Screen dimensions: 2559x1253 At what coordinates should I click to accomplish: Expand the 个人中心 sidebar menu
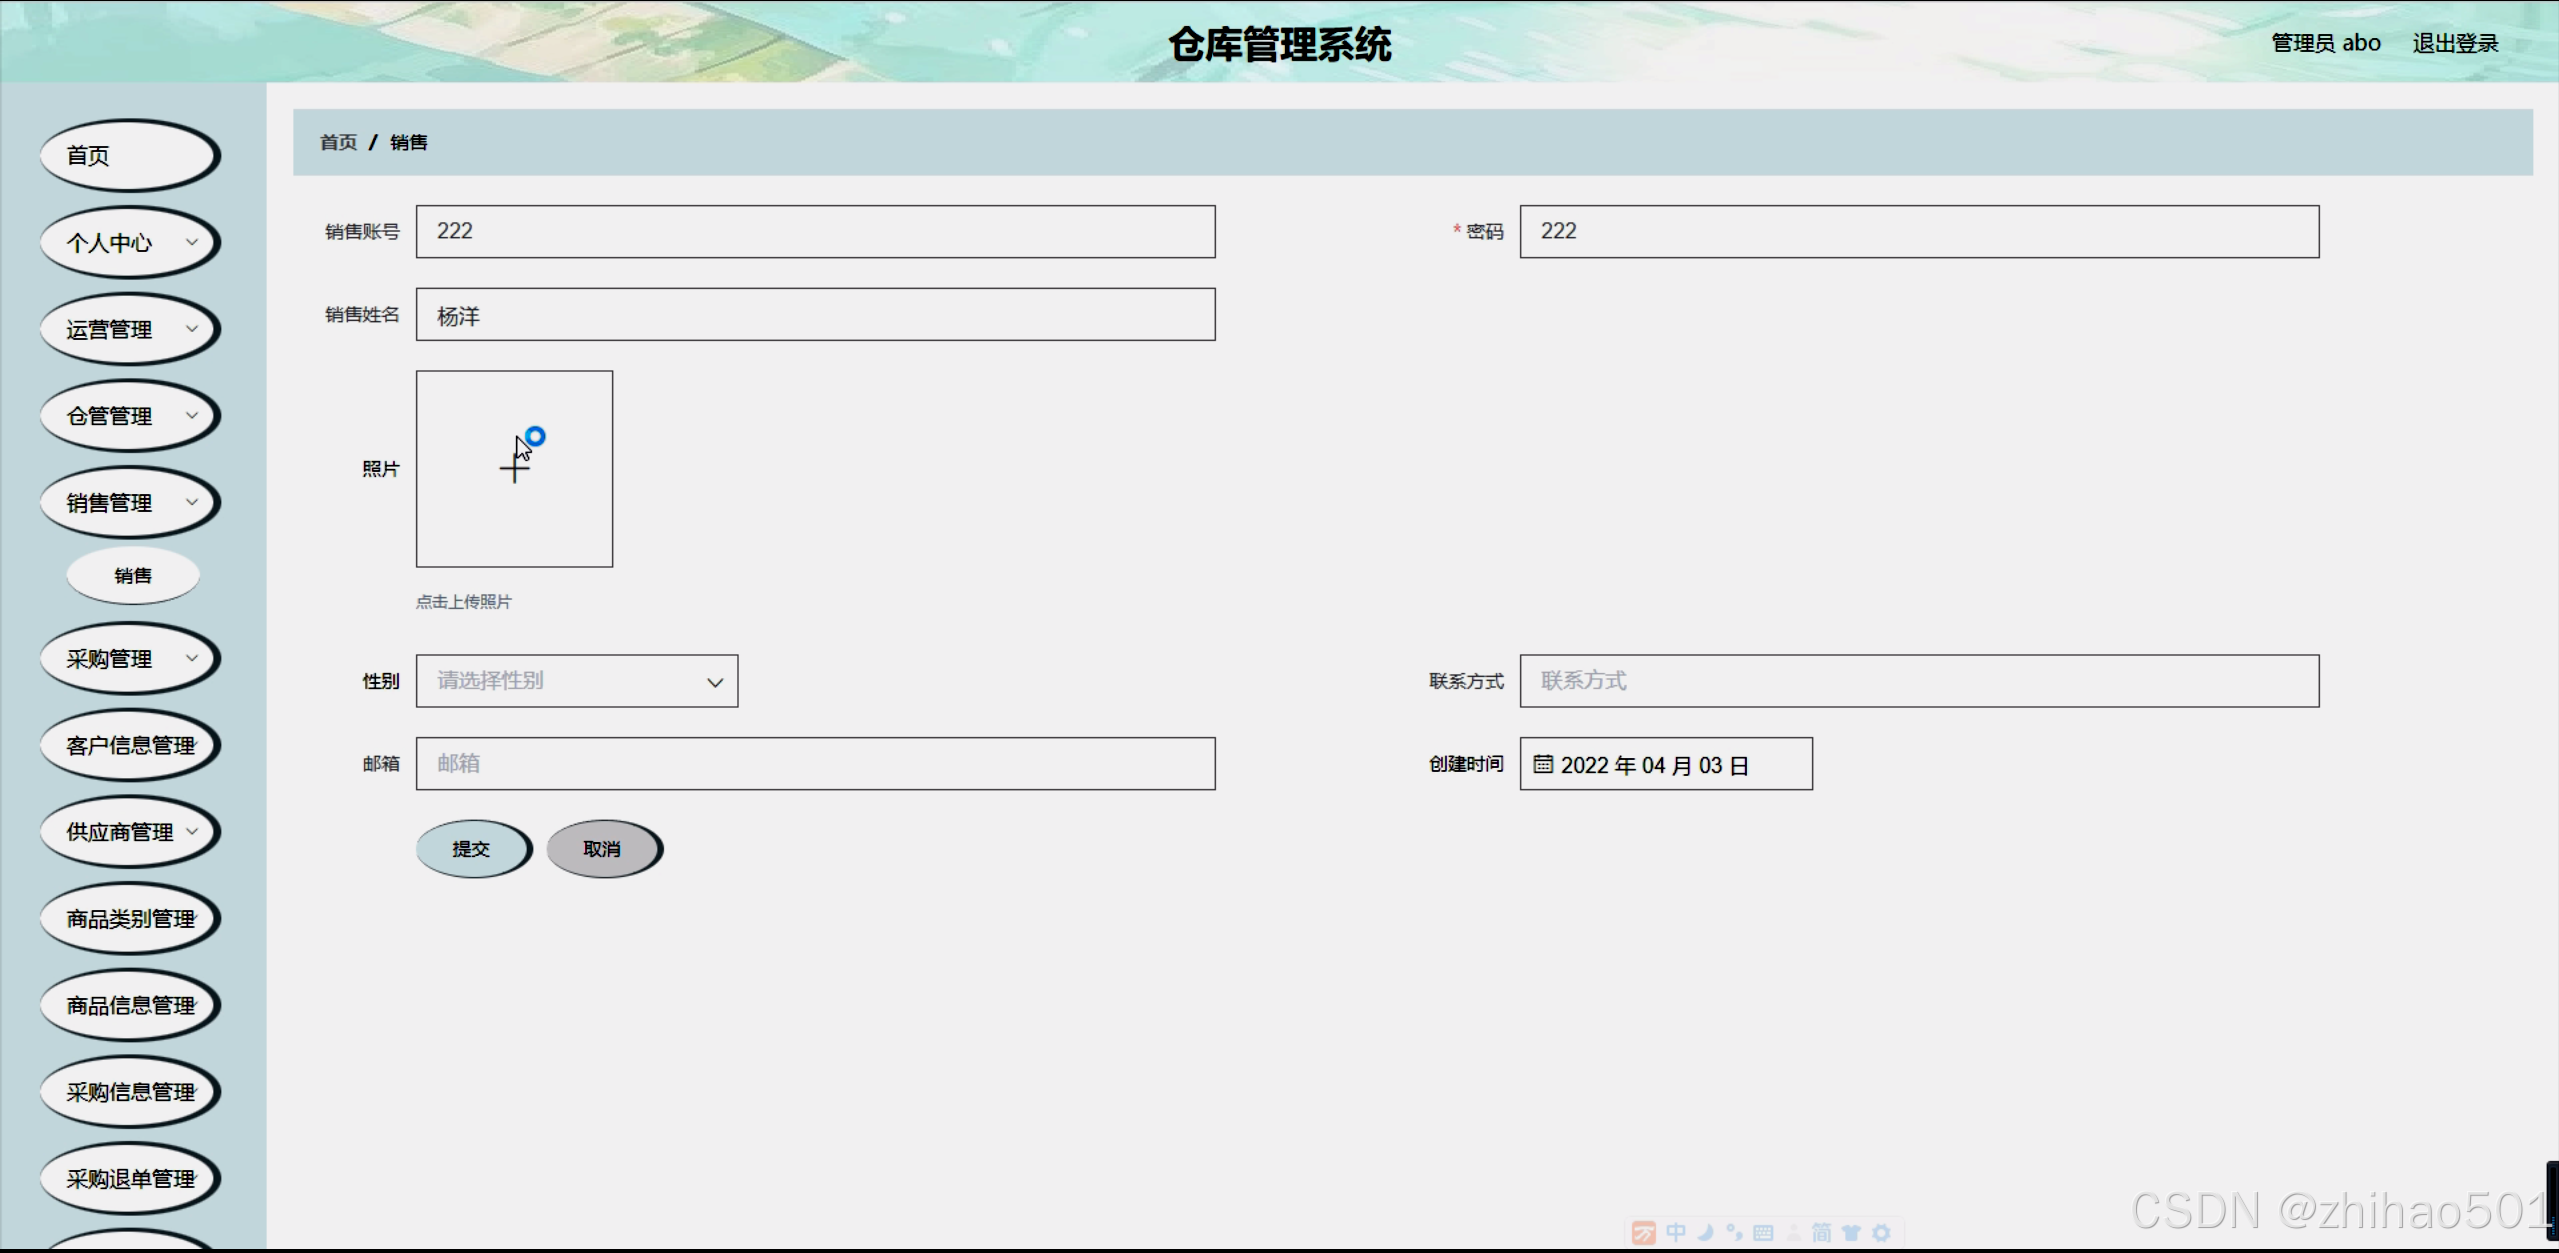(x=130, y=243)
